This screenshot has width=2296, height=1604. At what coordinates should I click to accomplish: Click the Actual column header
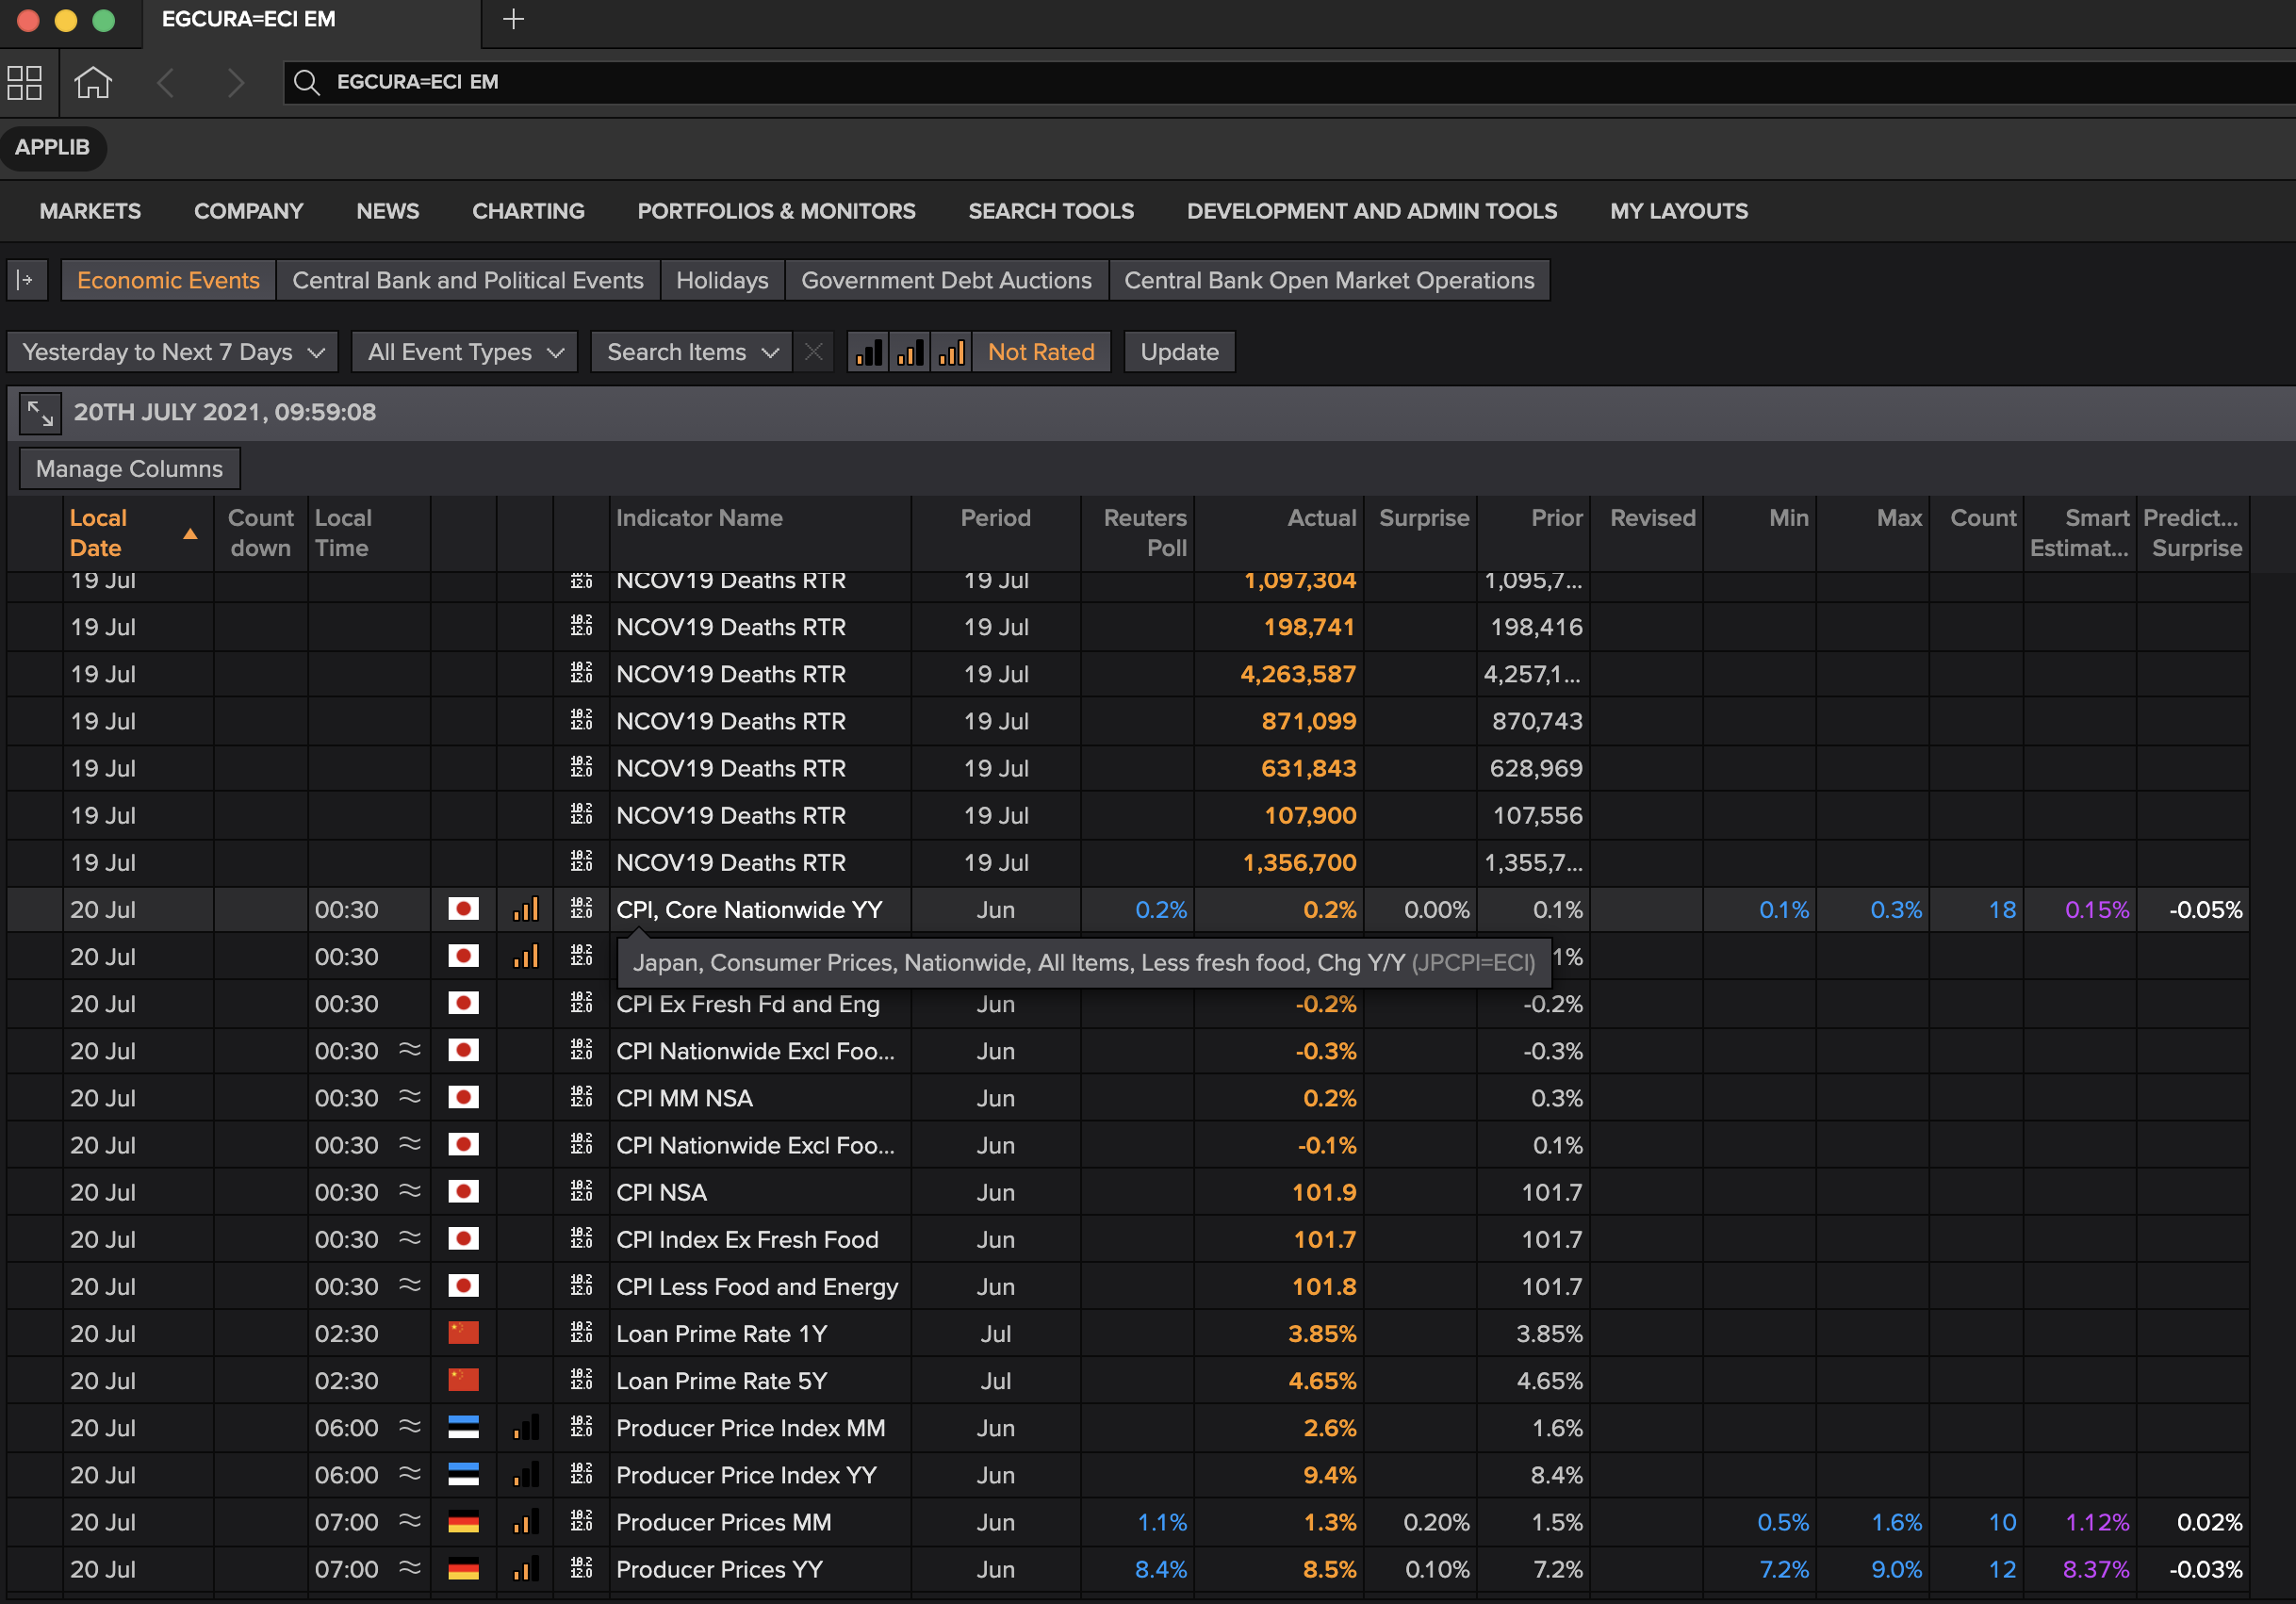pos(1279,533)
